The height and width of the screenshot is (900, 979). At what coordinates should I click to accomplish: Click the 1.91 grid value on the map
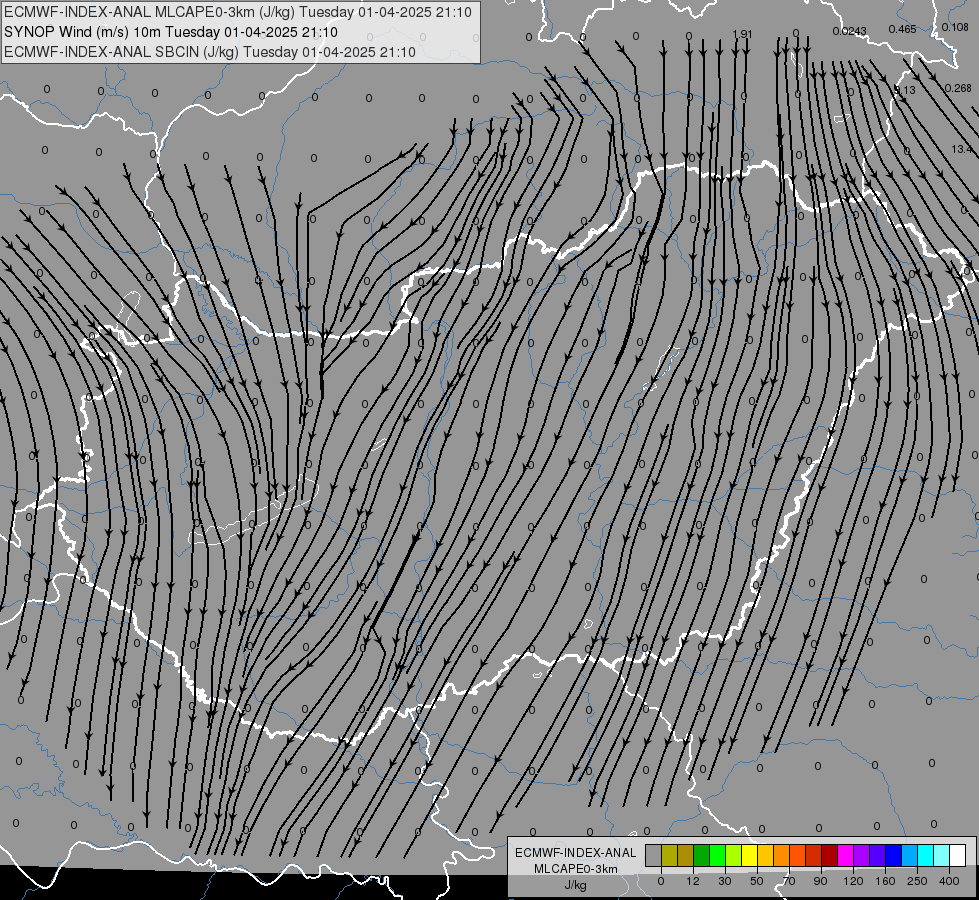pyautogui.click(x=742, y=34)
